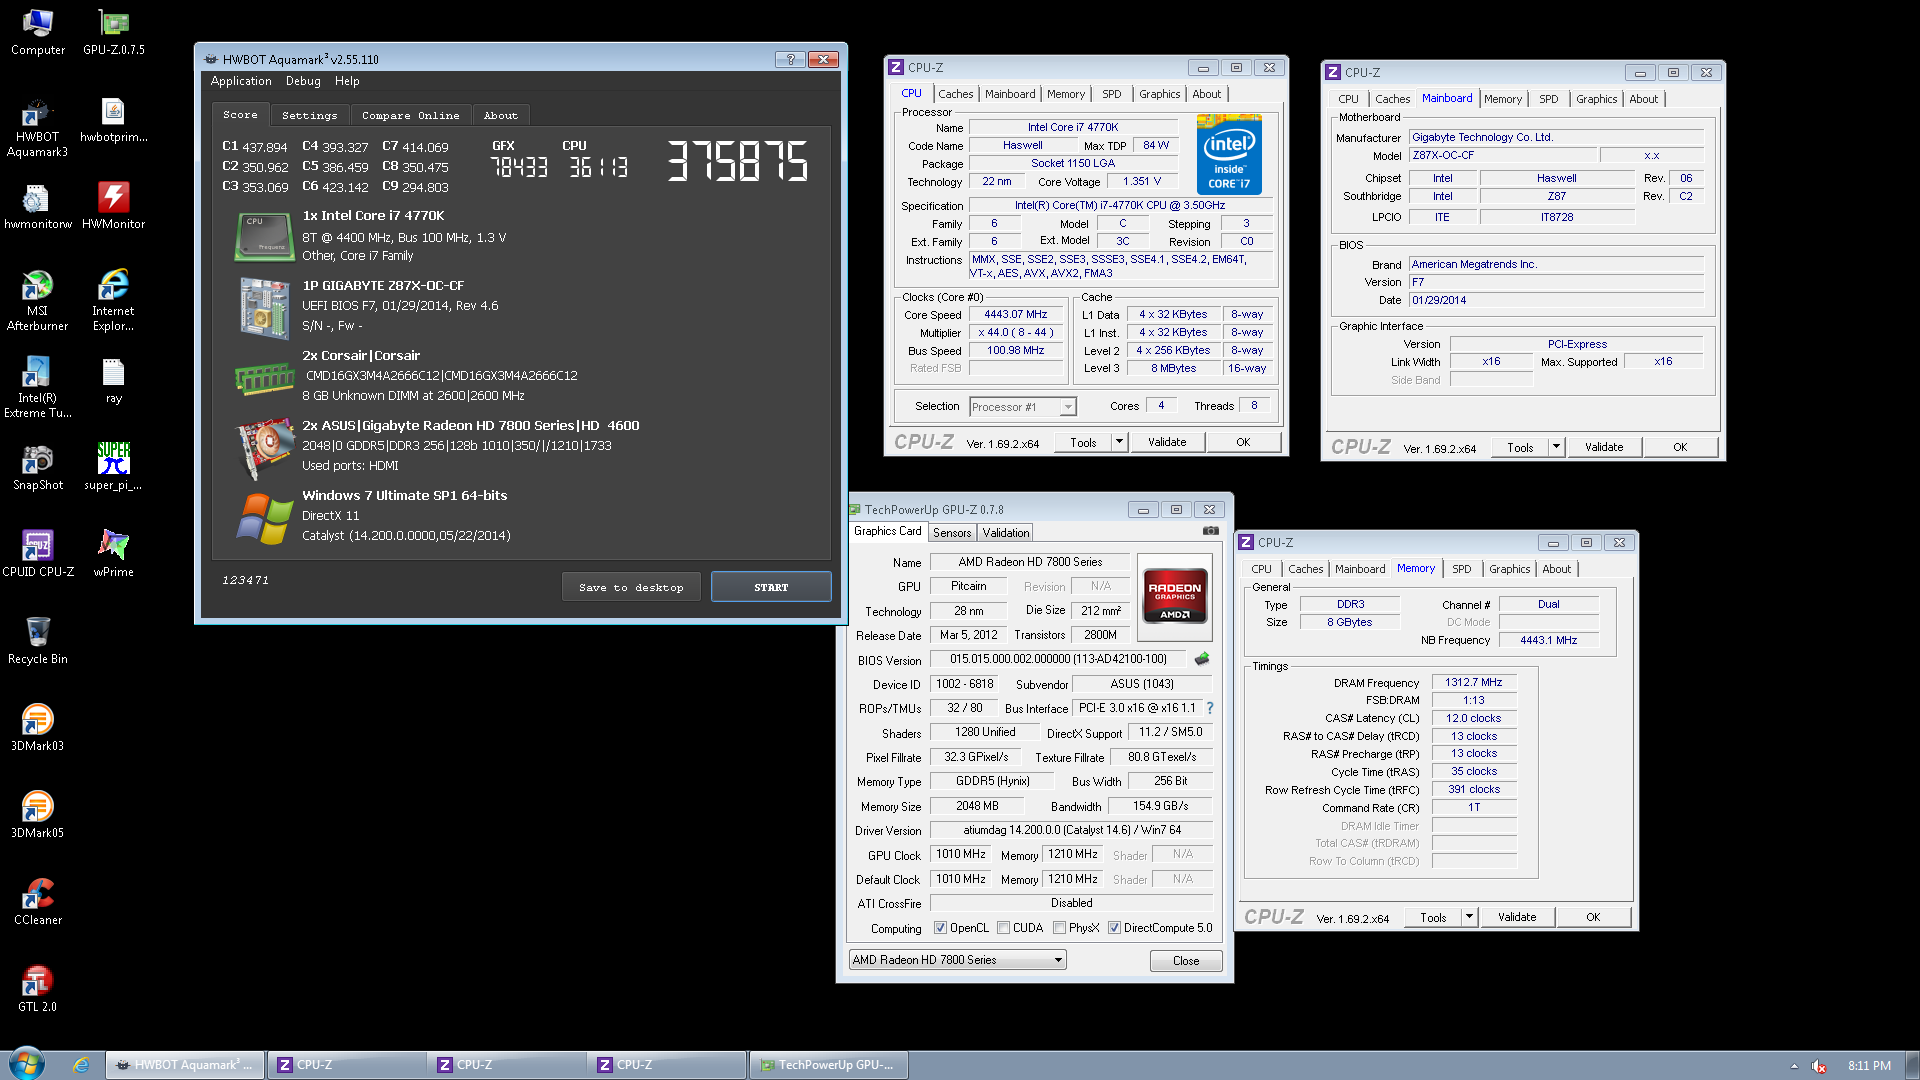Open SPD tab in CPU-Z Memory window
Viewport: 1920px width, 1080px height.
click(1461, 569)
